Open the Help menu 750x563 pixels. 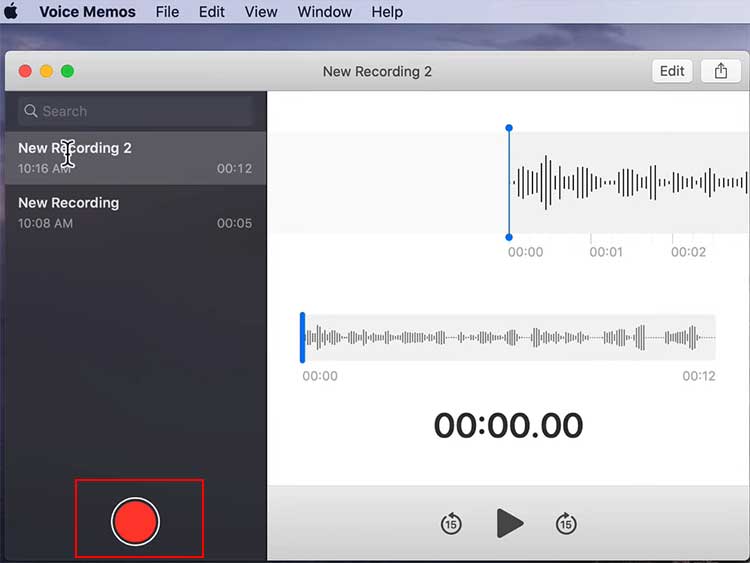click(x=387, y=11)
